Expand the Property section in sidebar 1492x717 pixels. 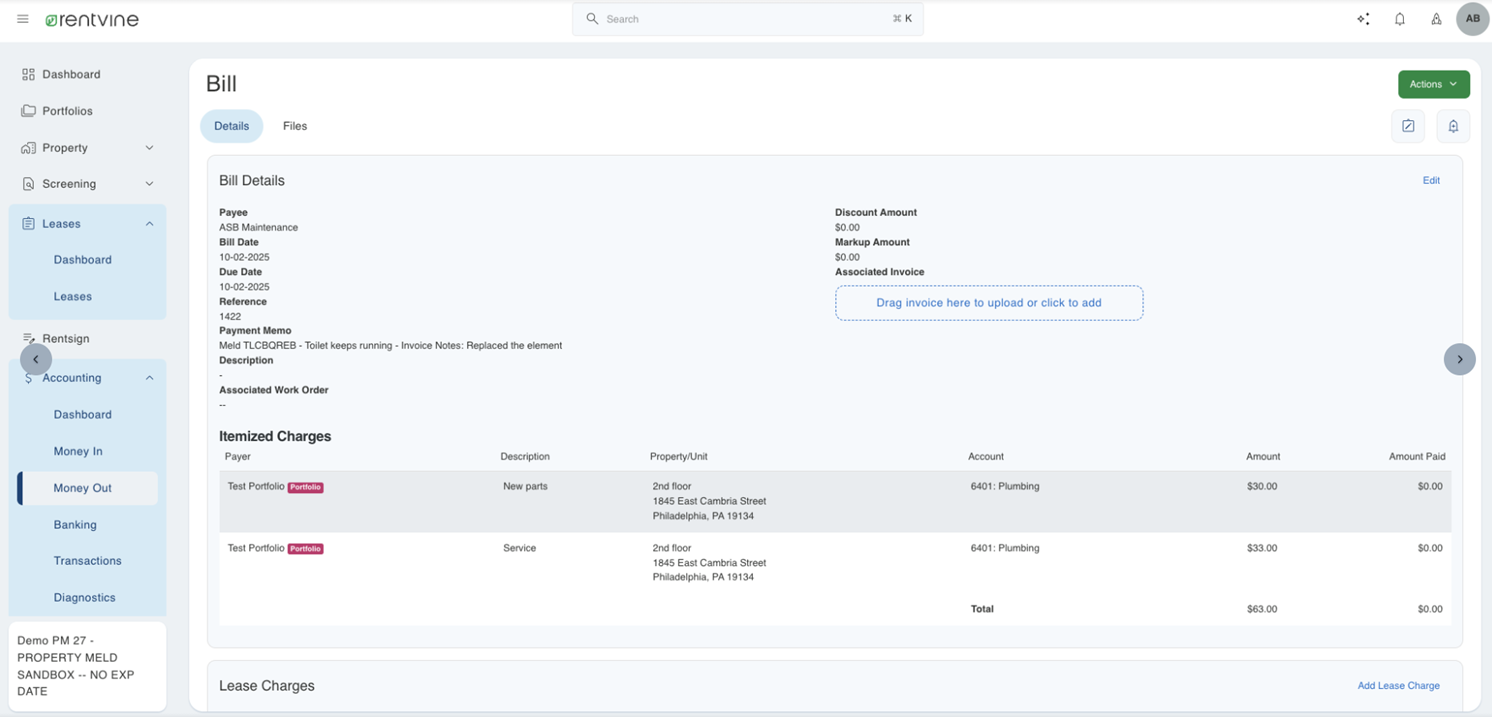[149, 147]
